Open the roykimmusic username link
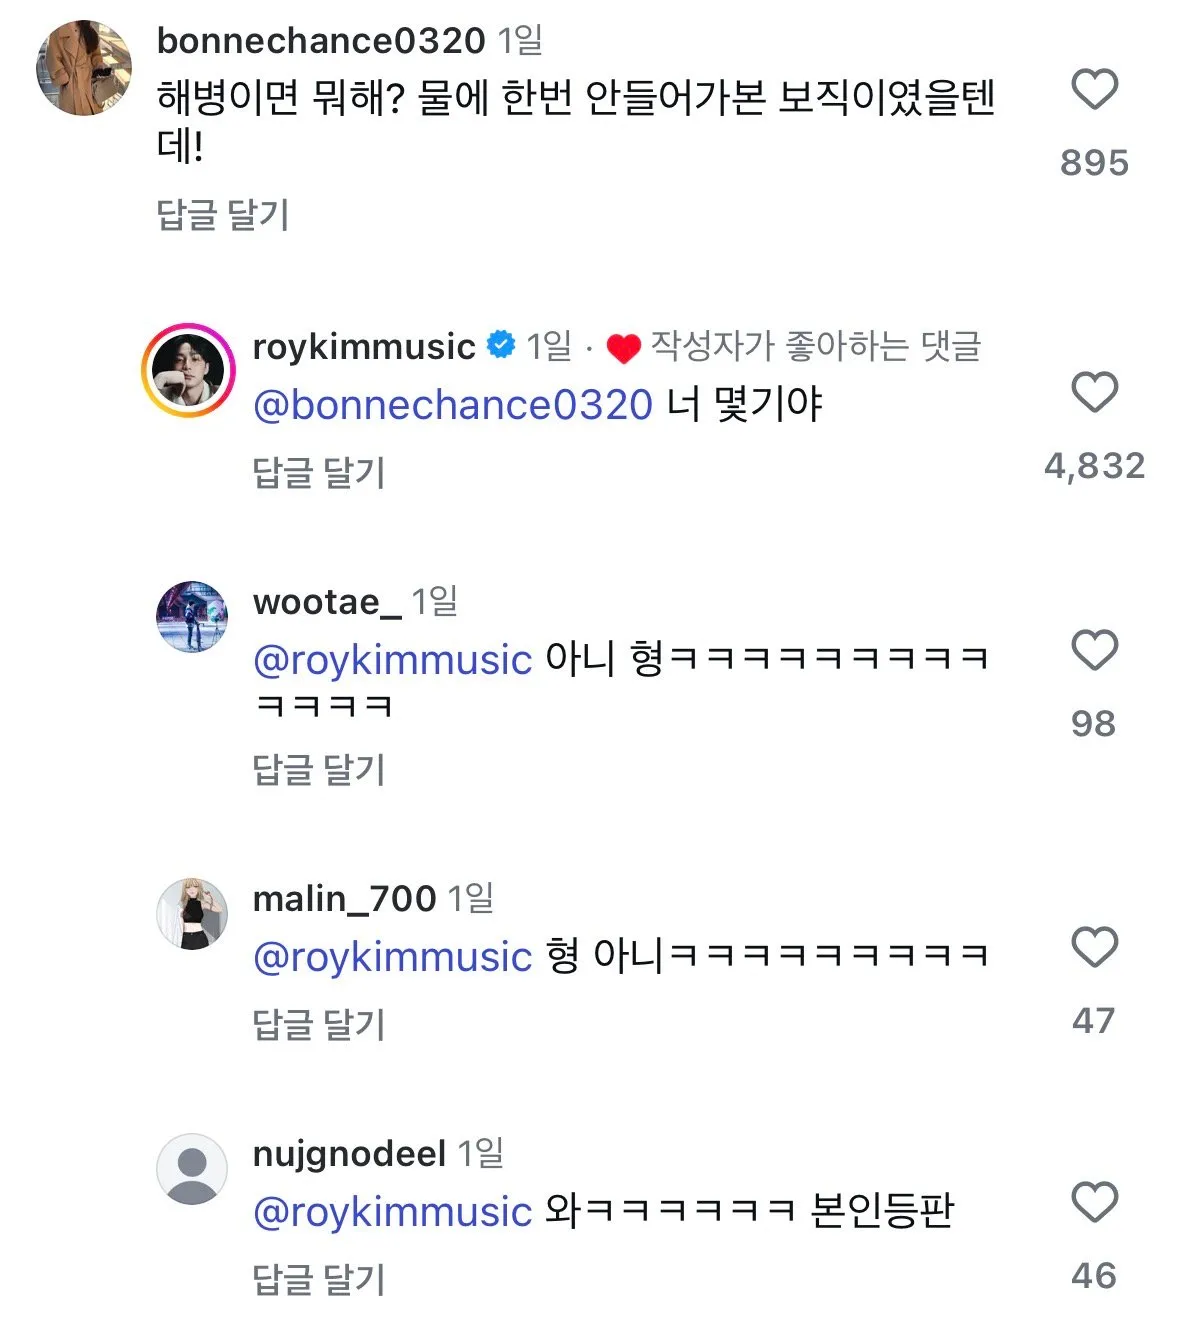Viewport: 1179px width, 1324px height. pos(364,347)
